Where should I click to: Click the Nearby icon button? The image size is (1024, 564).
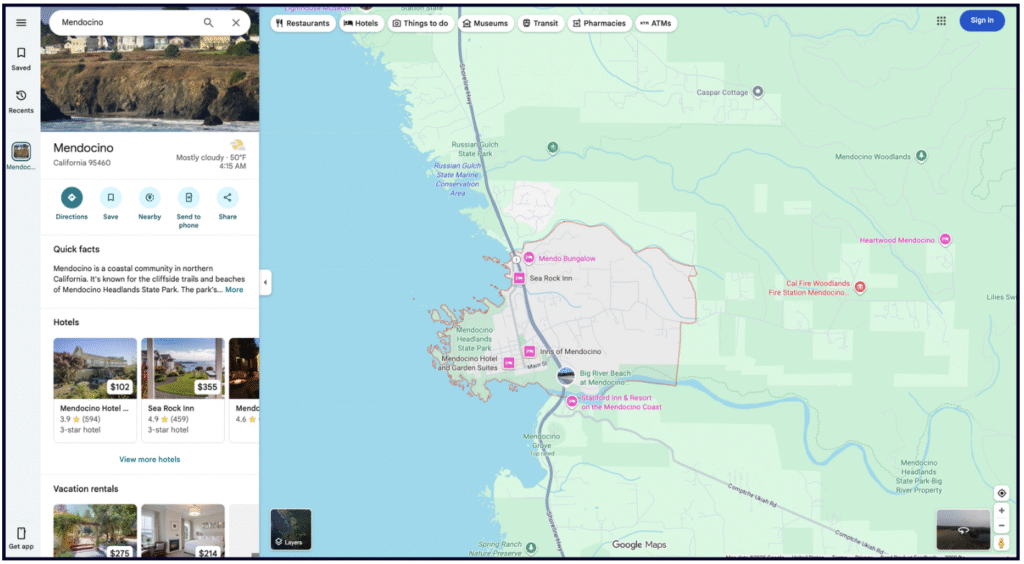(x=150, y=198)
